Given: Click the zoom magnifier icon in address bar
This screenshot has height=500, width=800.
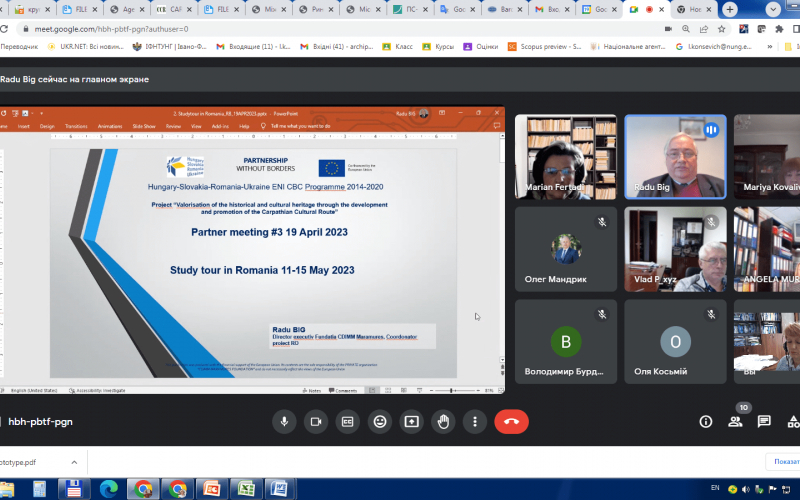Looking at the screenshot, I should [686, 29].
